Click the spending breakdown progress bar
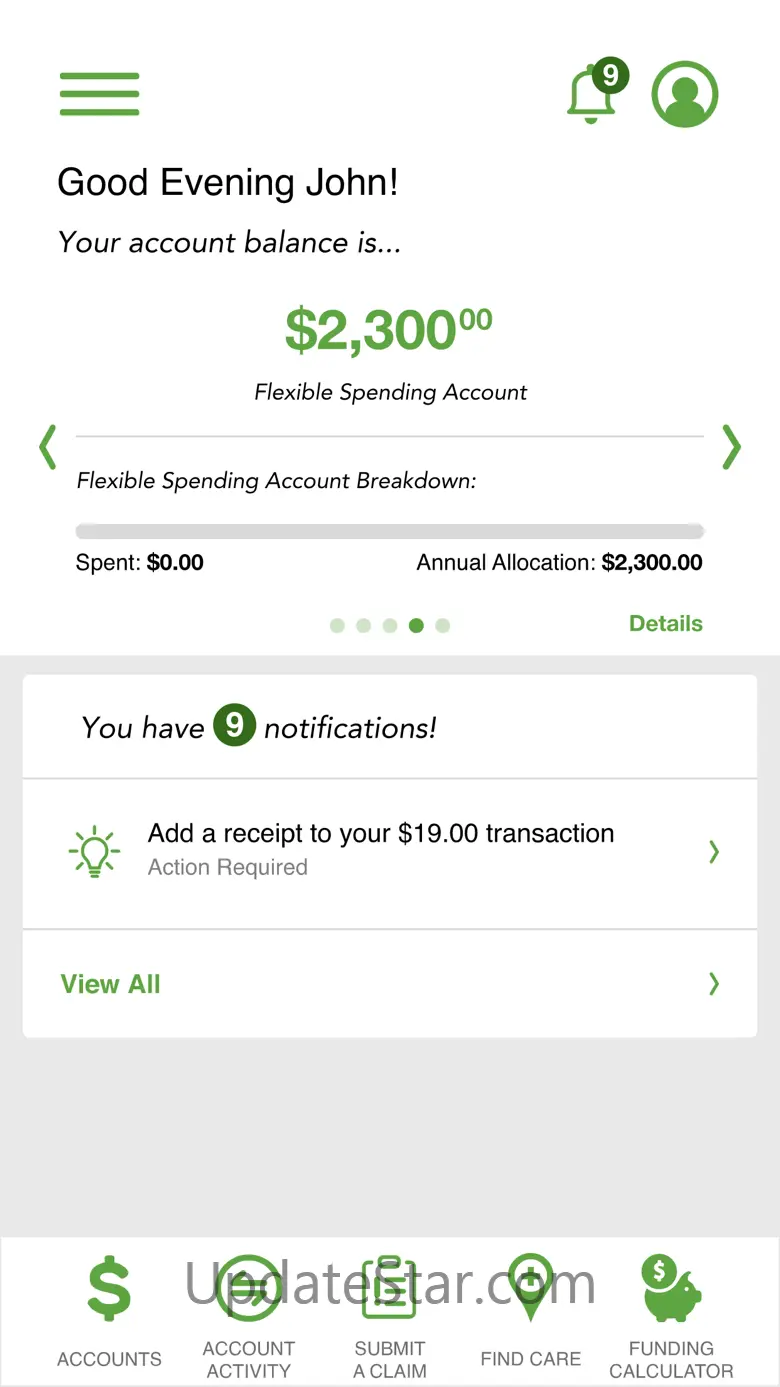The width and height of the screenshot is (780, 1387). (390, 531)
